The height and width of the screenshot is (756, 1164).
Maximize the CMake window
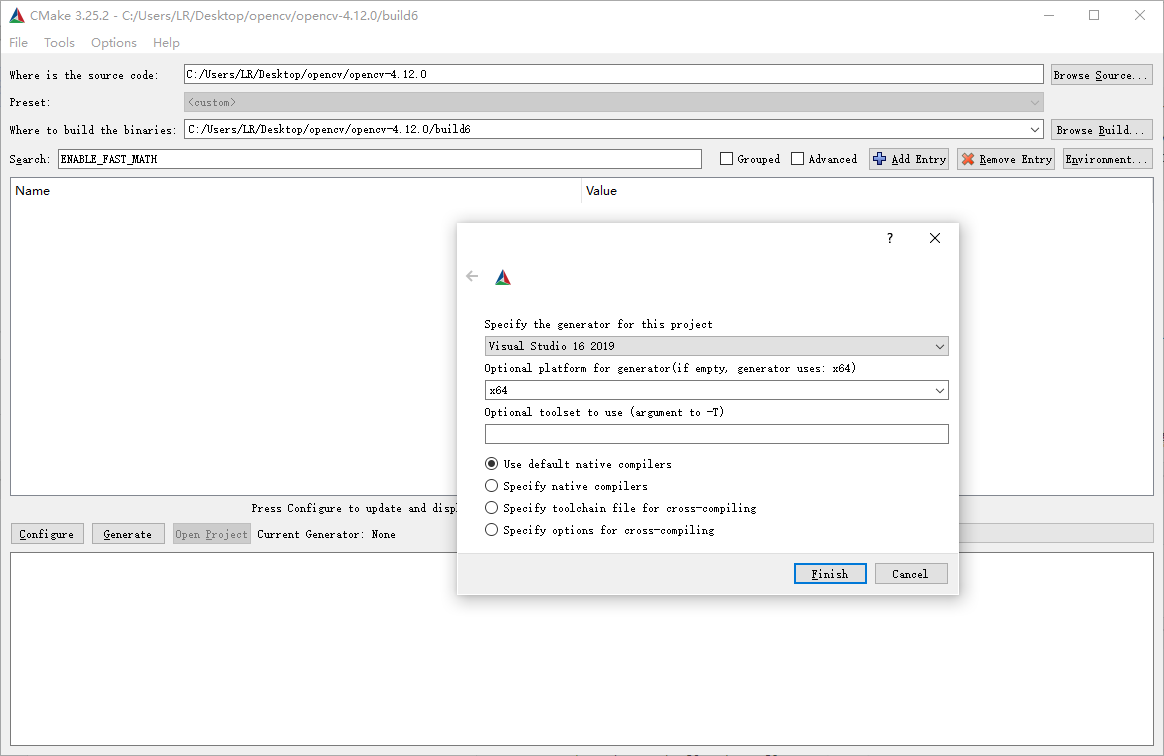[1093, 15]
